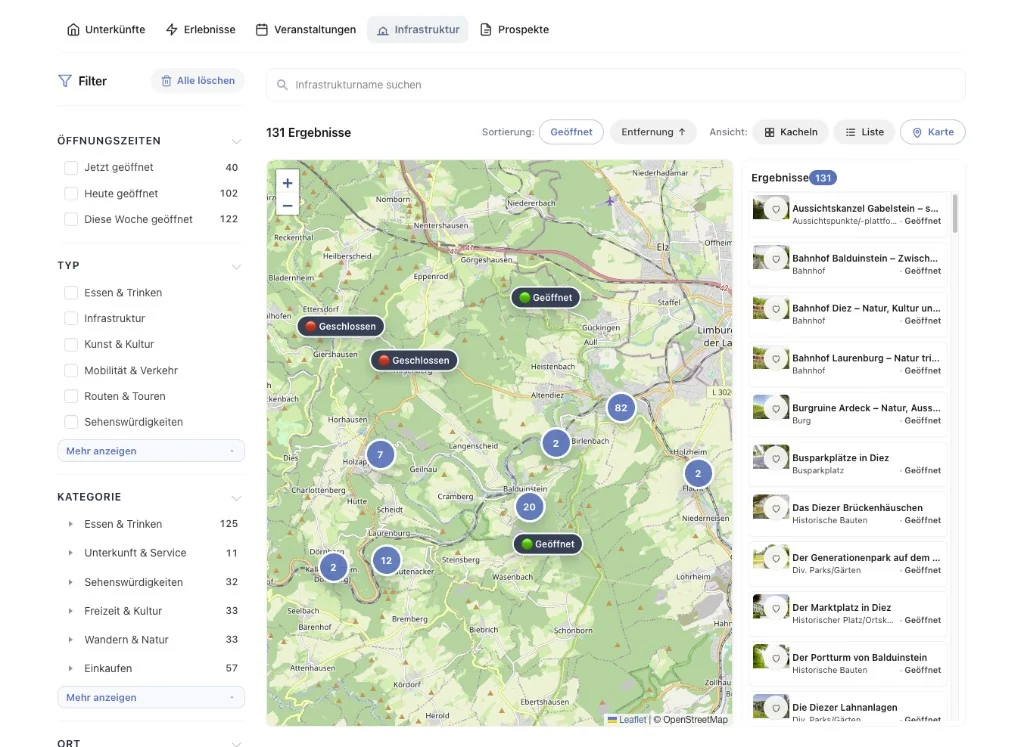
Task: Favorite Aussichtskanzel Gabelstein with heart icon
Action: 776,210
